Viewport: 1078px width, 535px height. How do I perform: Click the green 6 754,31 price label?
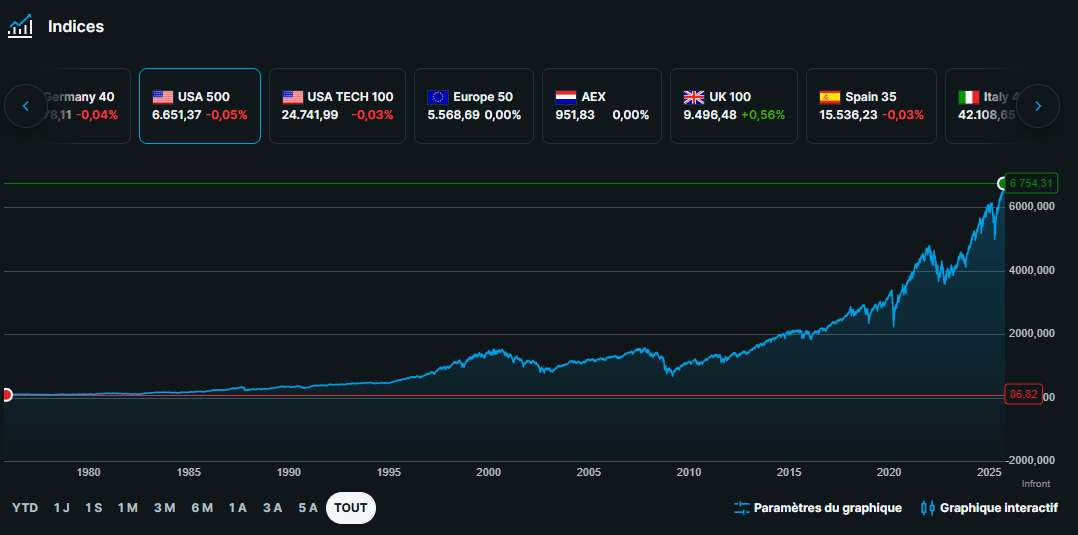pyautogui.click(x=1031, y=183)
